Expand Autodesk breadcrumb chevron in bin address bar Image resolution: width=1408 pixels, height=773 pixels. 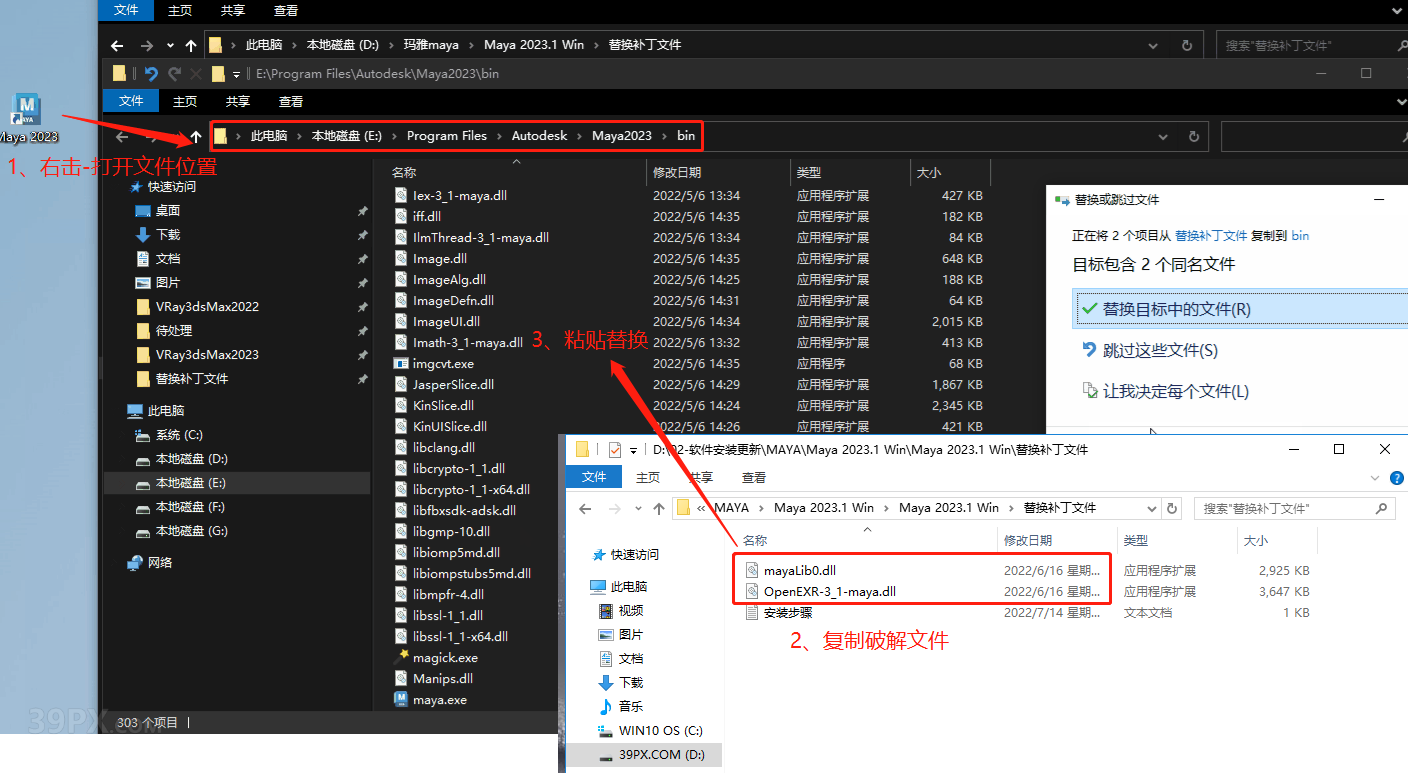[x=580, y=136]
